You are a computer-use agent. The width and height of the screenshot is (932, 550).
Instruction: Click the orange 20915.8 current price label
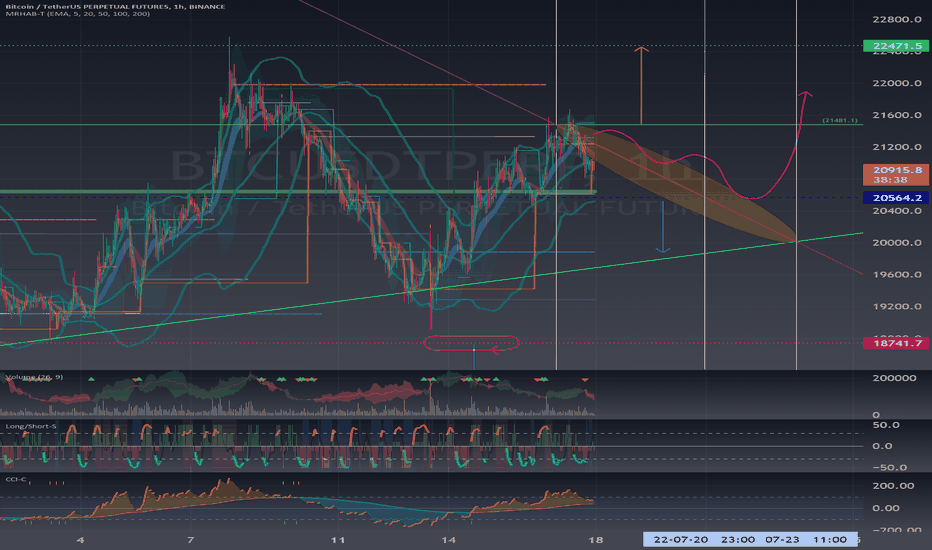896,170
